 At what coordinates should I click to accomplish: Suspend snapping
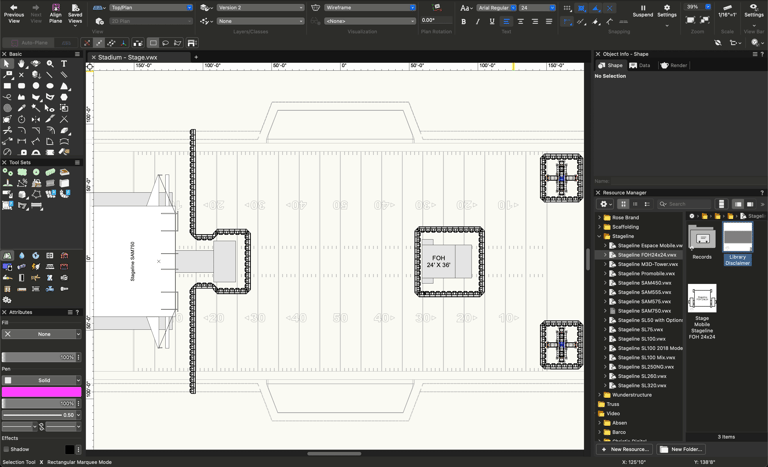pos(643,11)
